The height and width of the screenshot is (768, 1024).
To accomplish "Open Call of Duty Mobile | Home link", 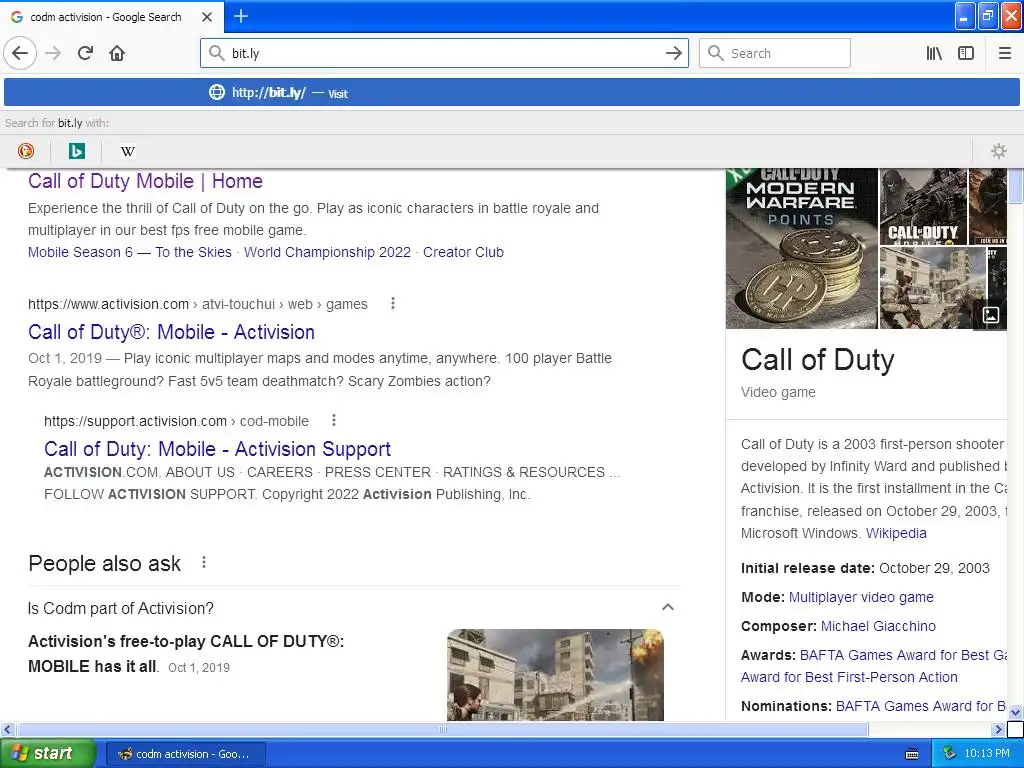I will [145, 181].
